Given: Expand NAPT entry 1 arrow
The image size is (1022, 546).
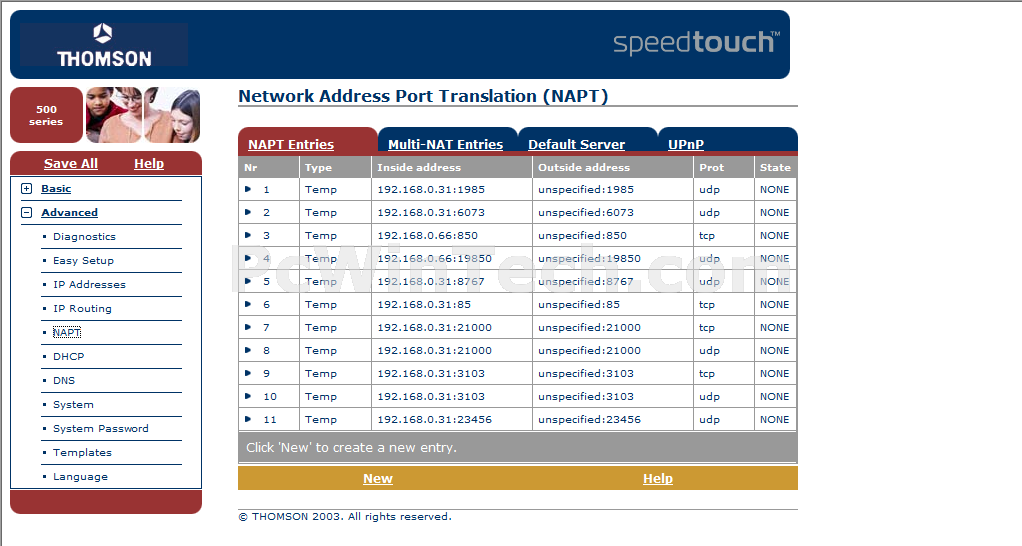Looking at the screenshot, I should point(248,189).
